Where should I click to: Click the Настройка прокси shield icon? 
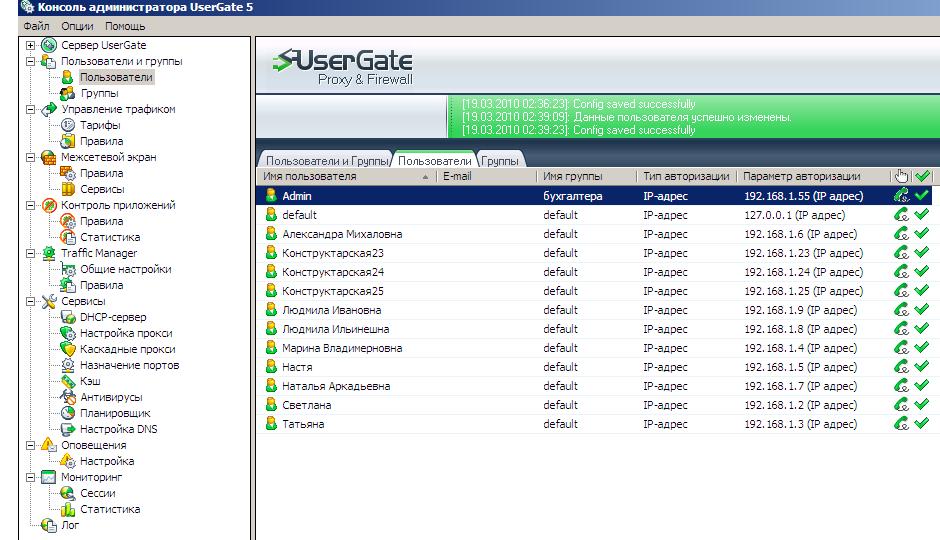(x=68, y=333)
